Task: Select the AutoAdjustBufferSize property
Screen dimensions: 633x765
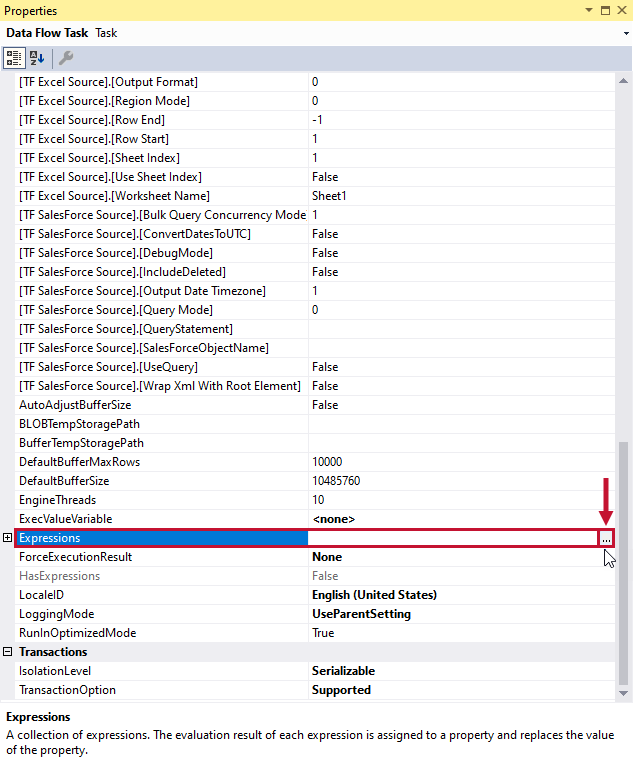Action: [75, 405]
